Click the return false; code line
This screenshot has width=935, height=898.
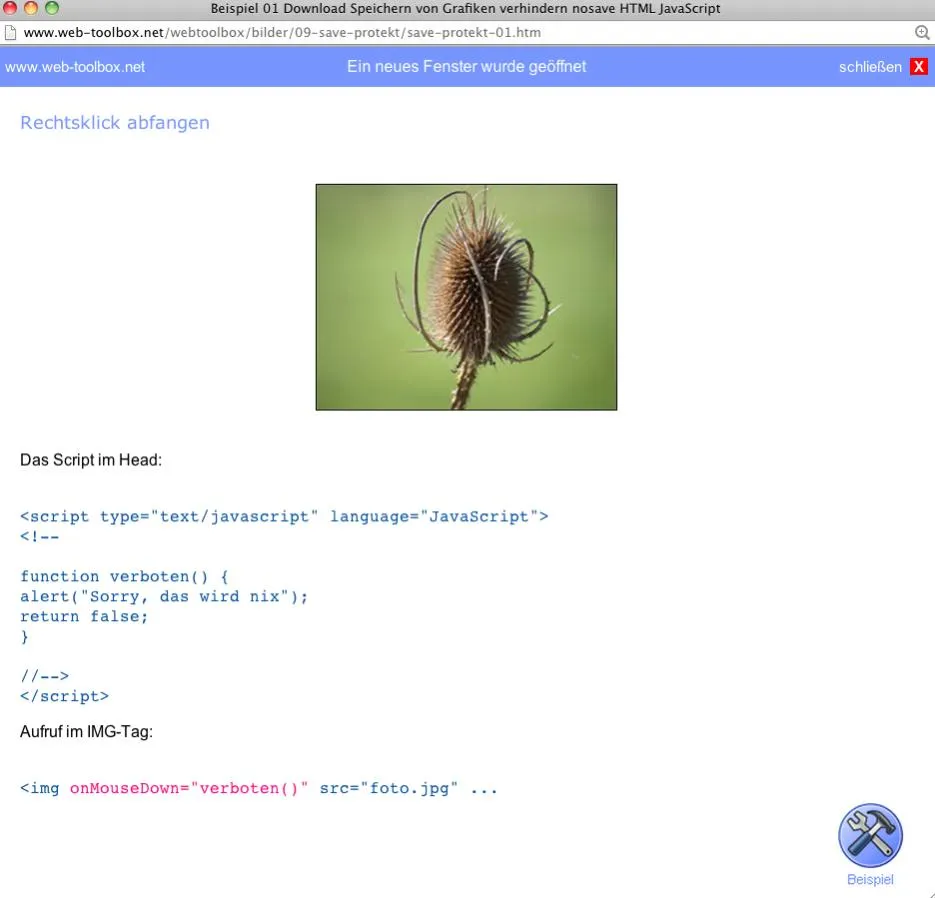point(84,616)
